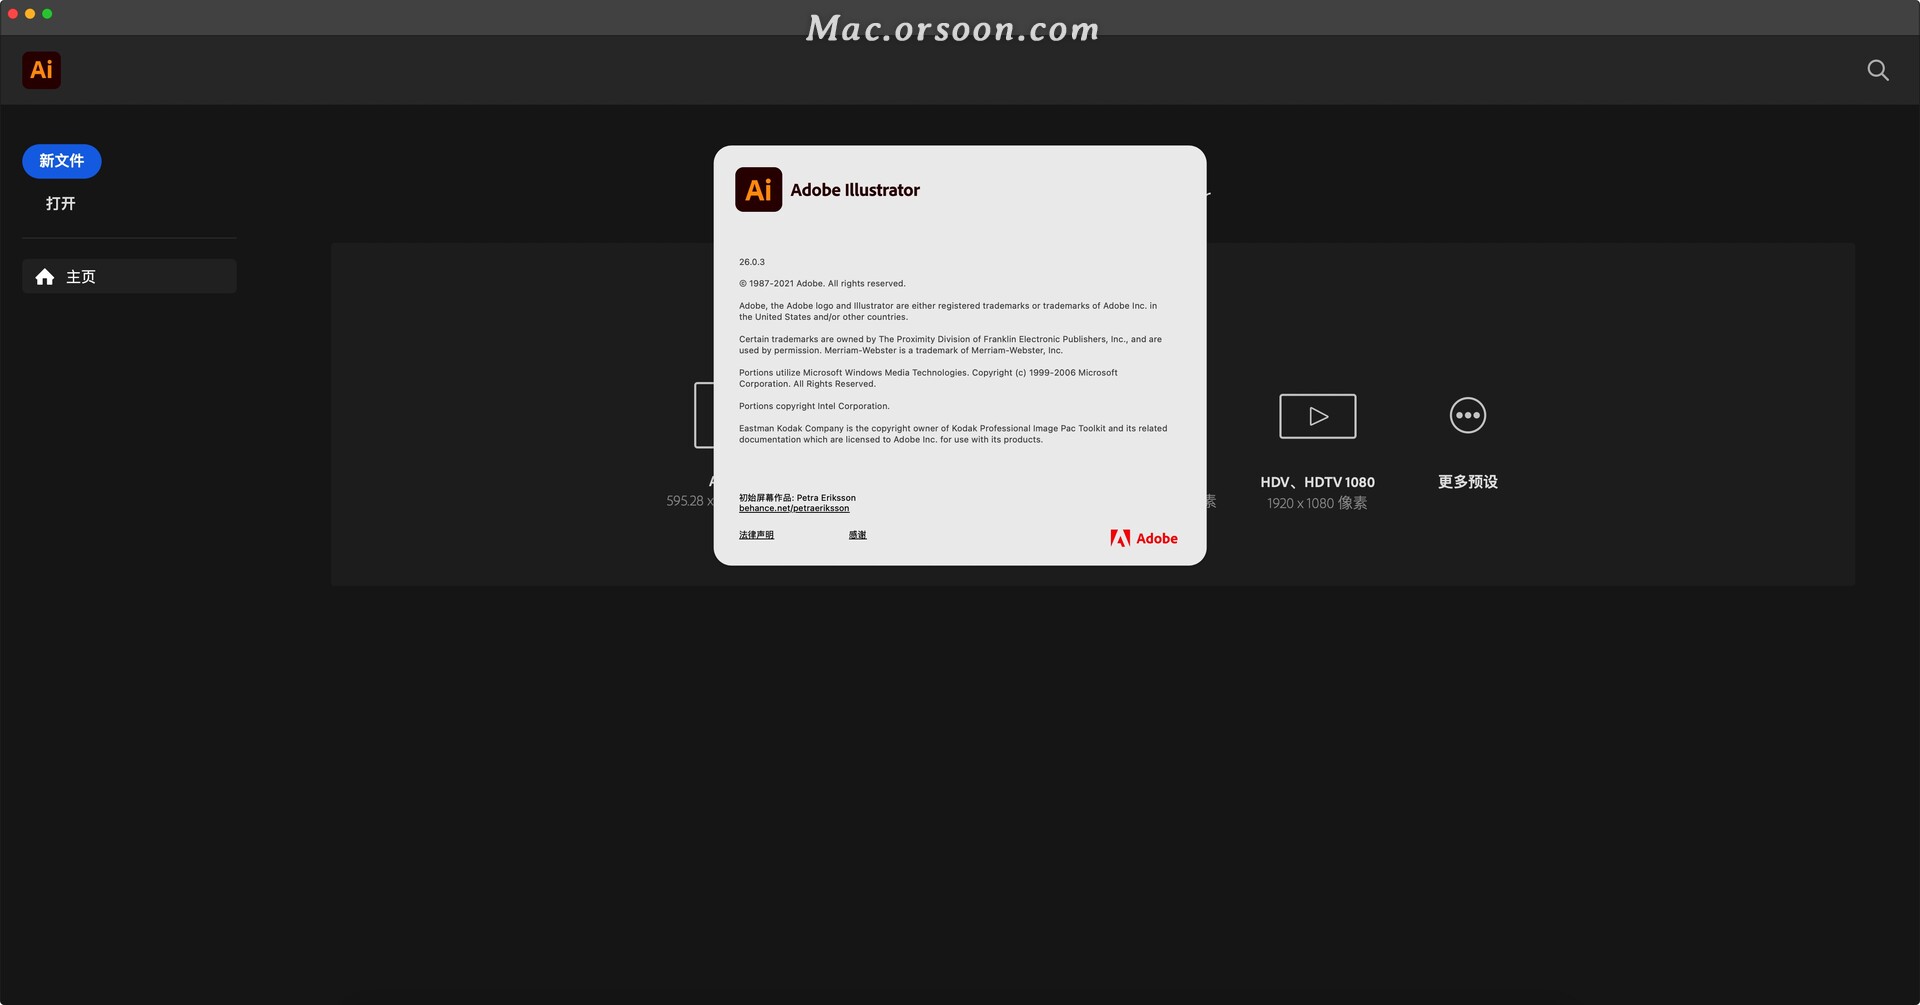Click the 打开 open button
Screen dimensions: 1920x1005
pyautogui.click(x=61, y=203)
